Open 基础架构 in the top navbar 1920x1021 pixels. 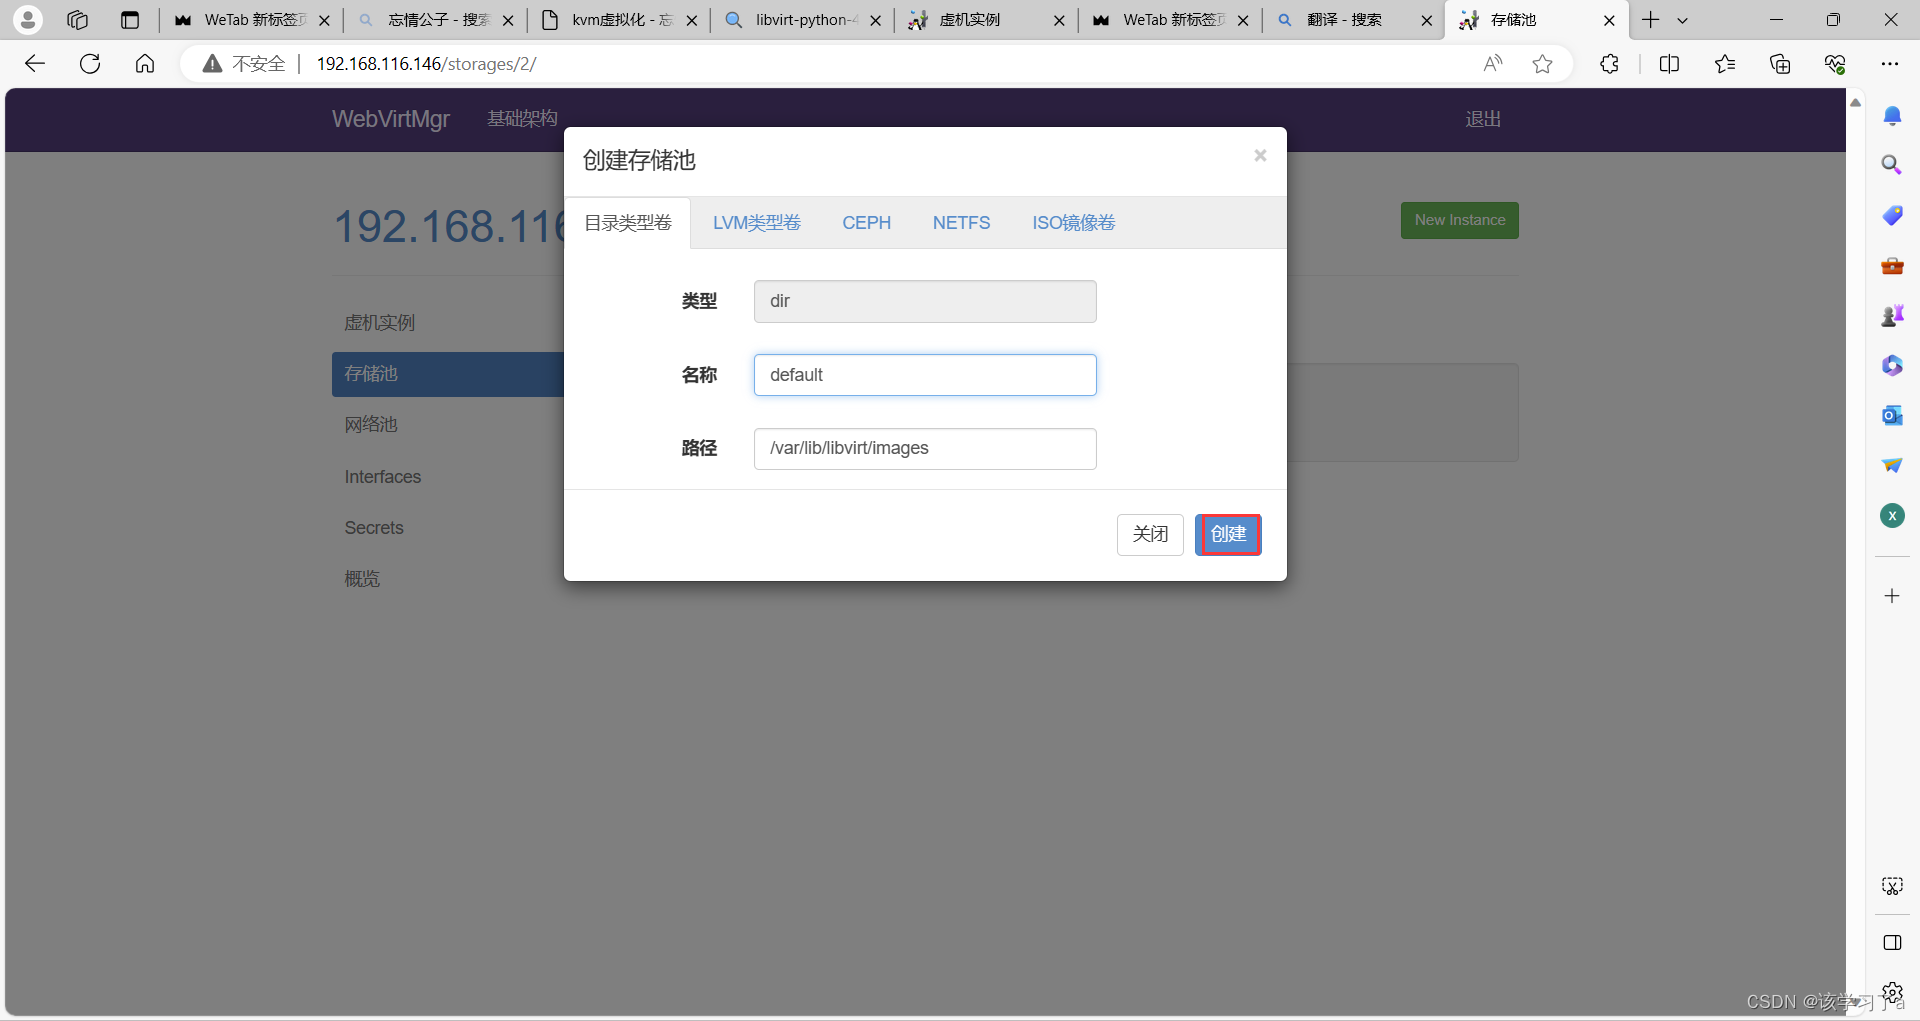pos(522,119)
